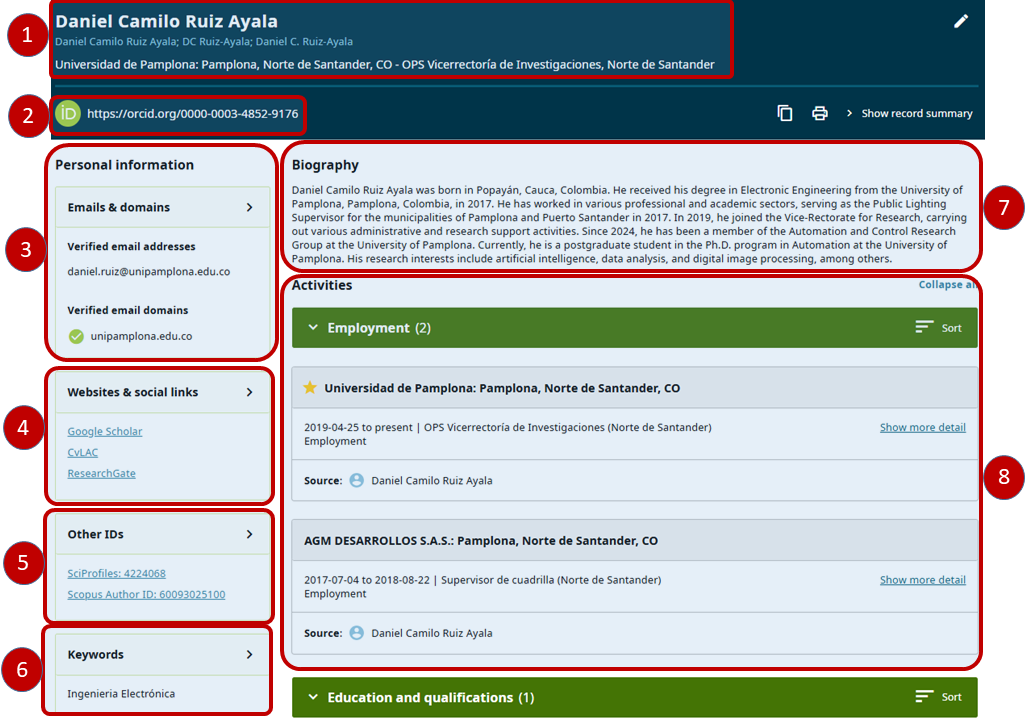1028x720 pixels.
Task: Click the green verified checkmark beside unipamplona.edu.co
Action: (76, 336)
